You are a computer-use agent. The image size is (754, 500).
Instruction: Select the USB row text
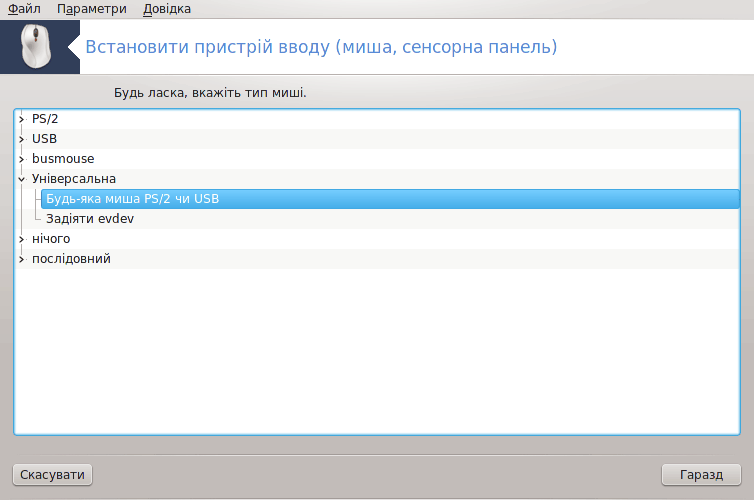click(44, 139)
